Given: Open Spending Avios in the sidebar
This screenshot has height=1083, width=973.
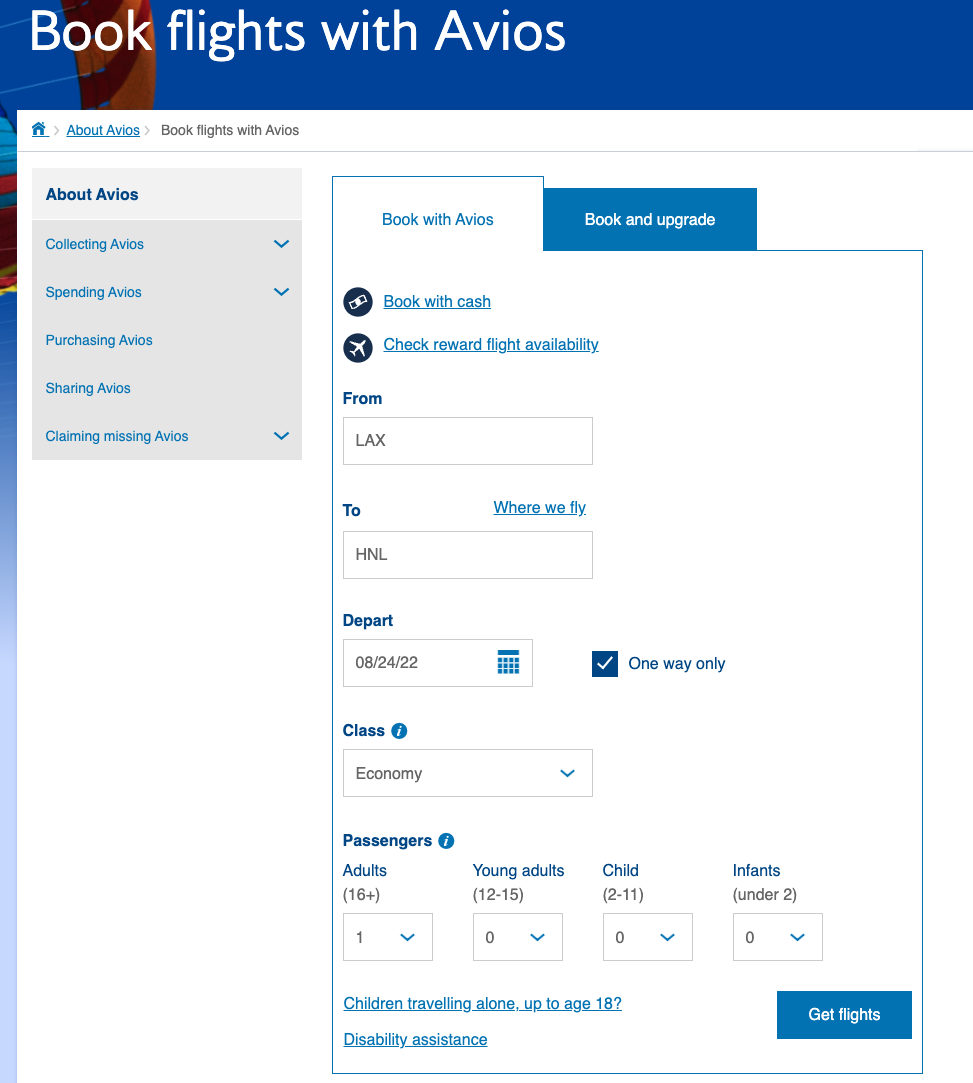Looking at the screenshot, I should (x=93, y=292).
